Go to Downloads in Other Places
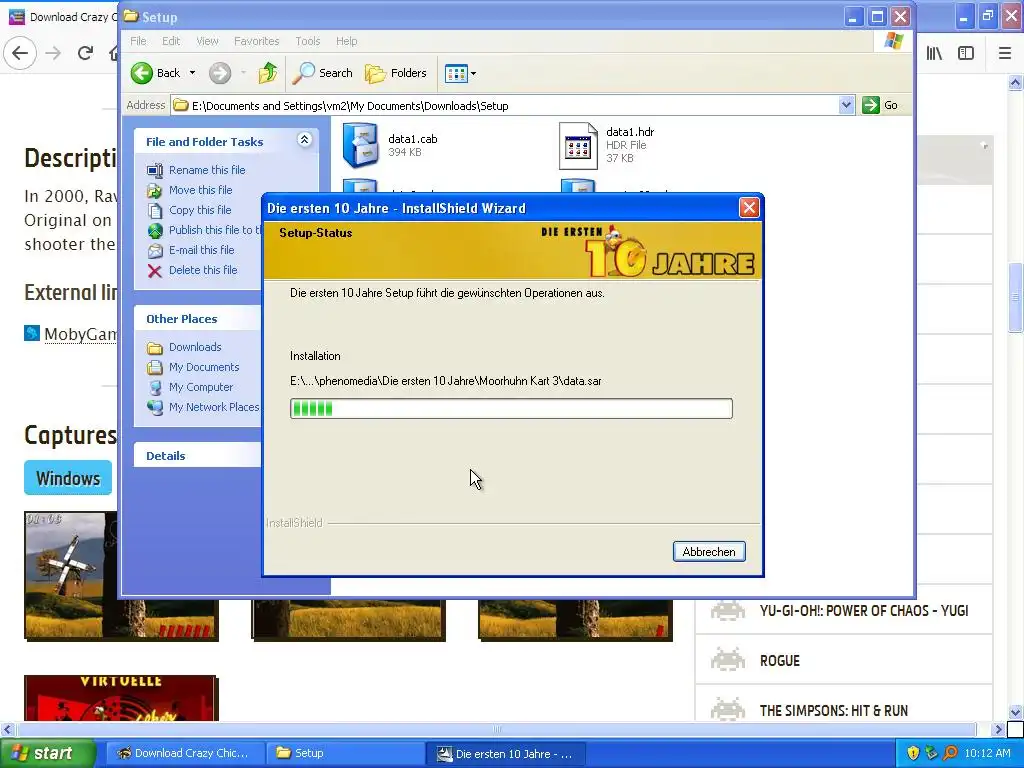The image size is (1024, 768). [195, 347]
